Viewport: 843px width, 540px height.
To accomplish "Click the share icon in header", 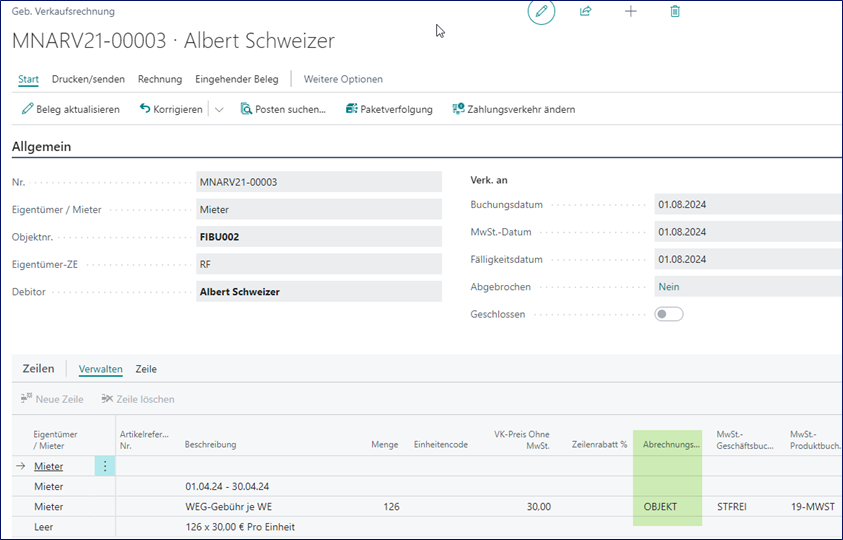I will [x=586, y=12].
